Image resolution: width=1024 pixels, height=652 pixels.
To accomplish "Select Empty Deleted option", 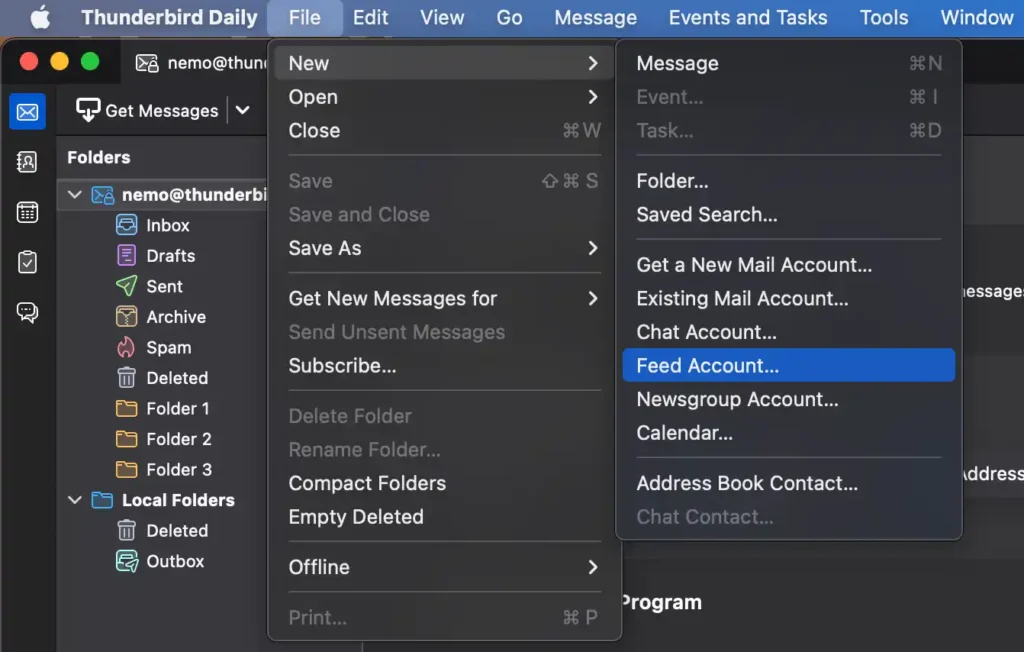I will pyautogui.click(x=444, y=517).
